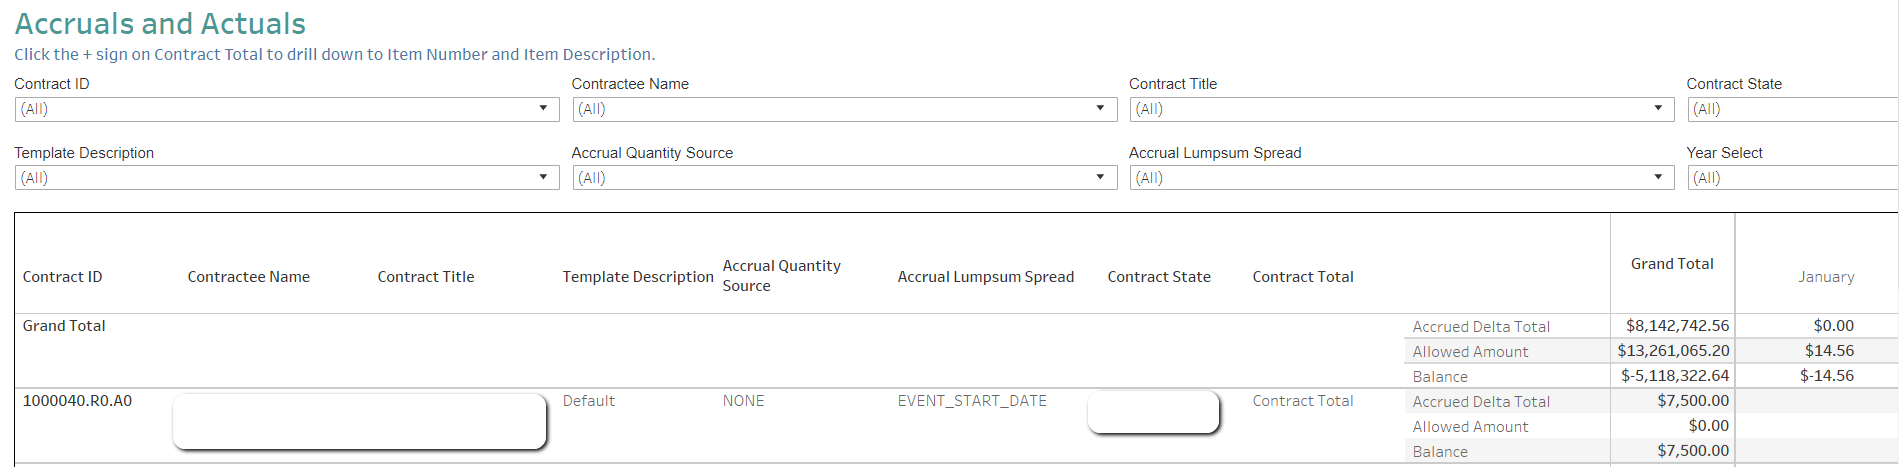Image resolution: width=1899 pixels, height=467 pixels.
Task: Select the Accrual Lumpsum Spread column header
Action: click(x=985, y=277)
